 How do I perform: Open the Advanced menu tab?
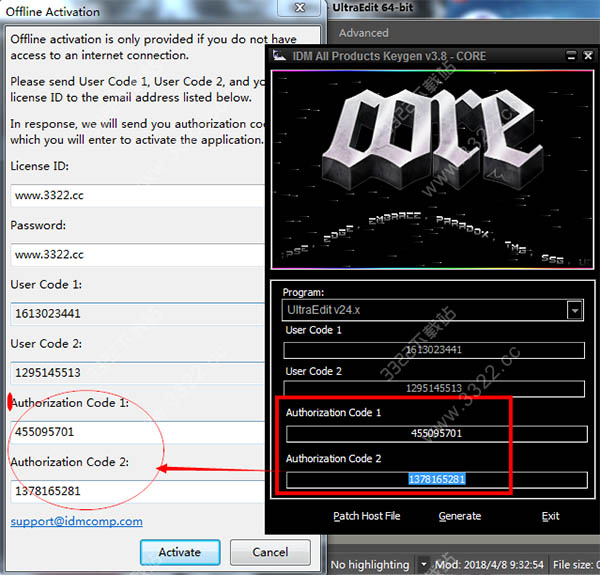(x=363, y=33)
